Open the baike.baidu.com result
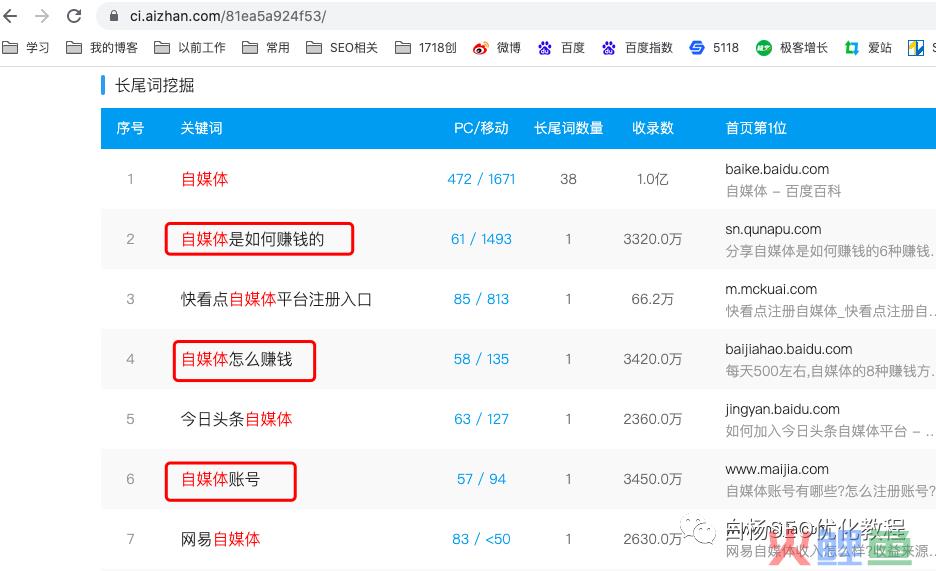The height and width of the screenshot is (571, 936). 777,169
